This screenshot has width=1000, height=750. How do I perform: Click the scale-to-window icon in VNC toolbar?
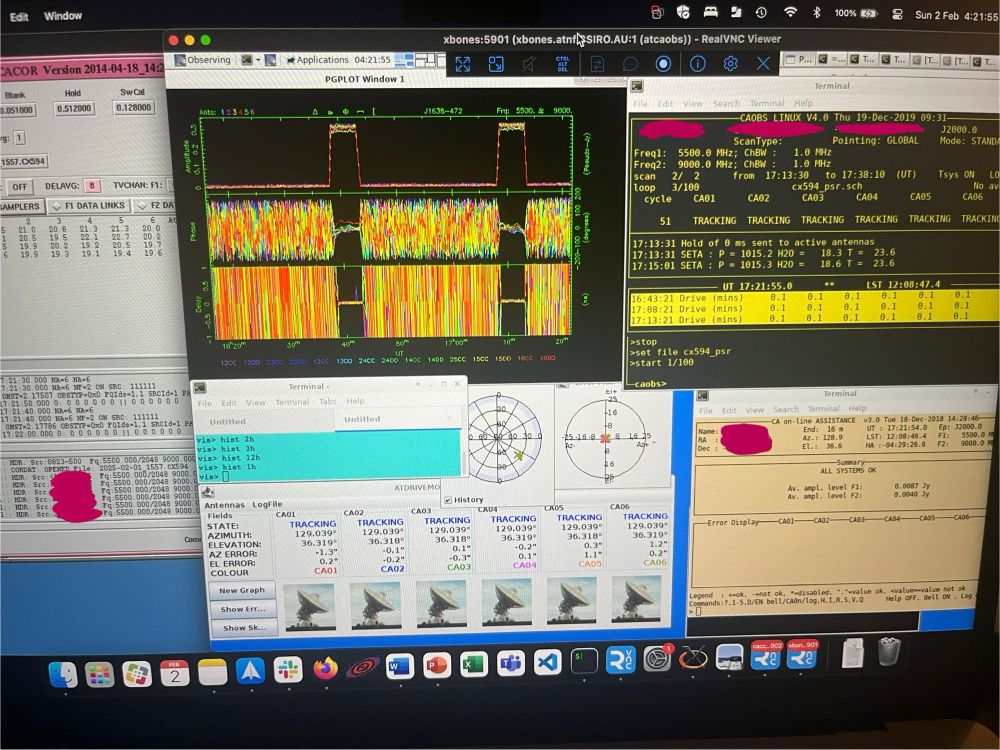496,64
